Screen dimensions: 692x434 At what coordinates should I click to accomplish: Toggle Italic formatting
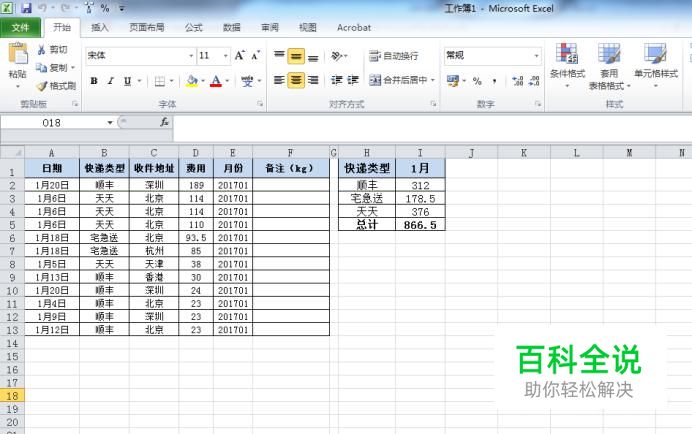click(110, 81)
